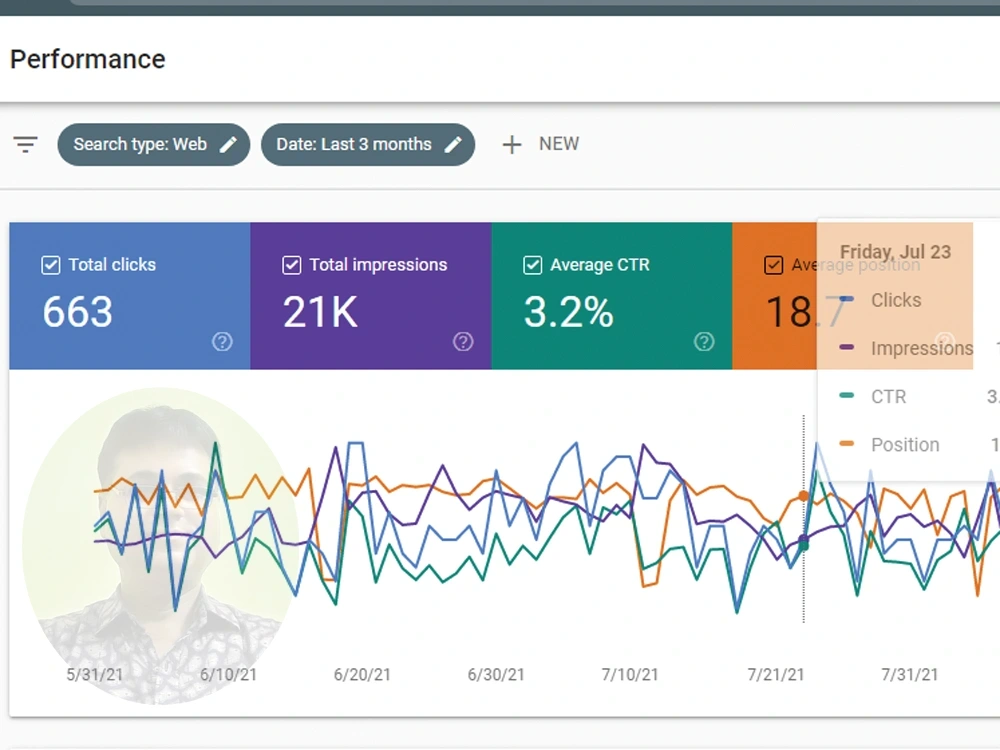Click the Friday, Jul 23 tooltip date

point(895,252)
